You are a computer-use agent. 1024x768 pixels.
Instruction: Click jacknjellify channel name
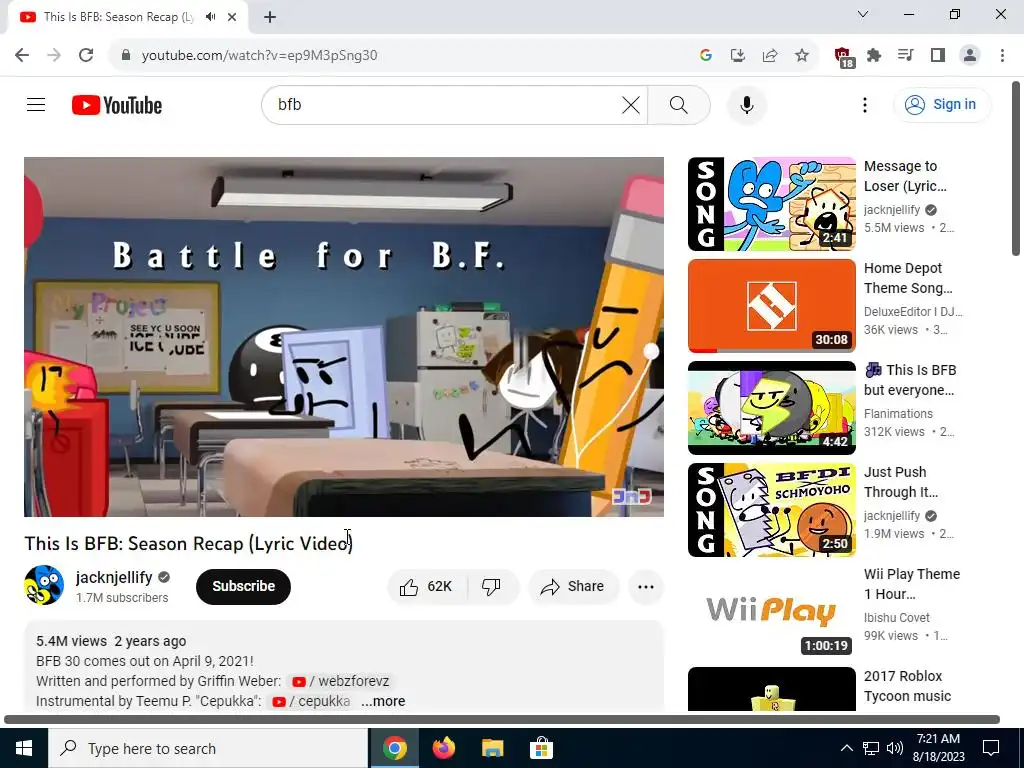coord(114,577)
